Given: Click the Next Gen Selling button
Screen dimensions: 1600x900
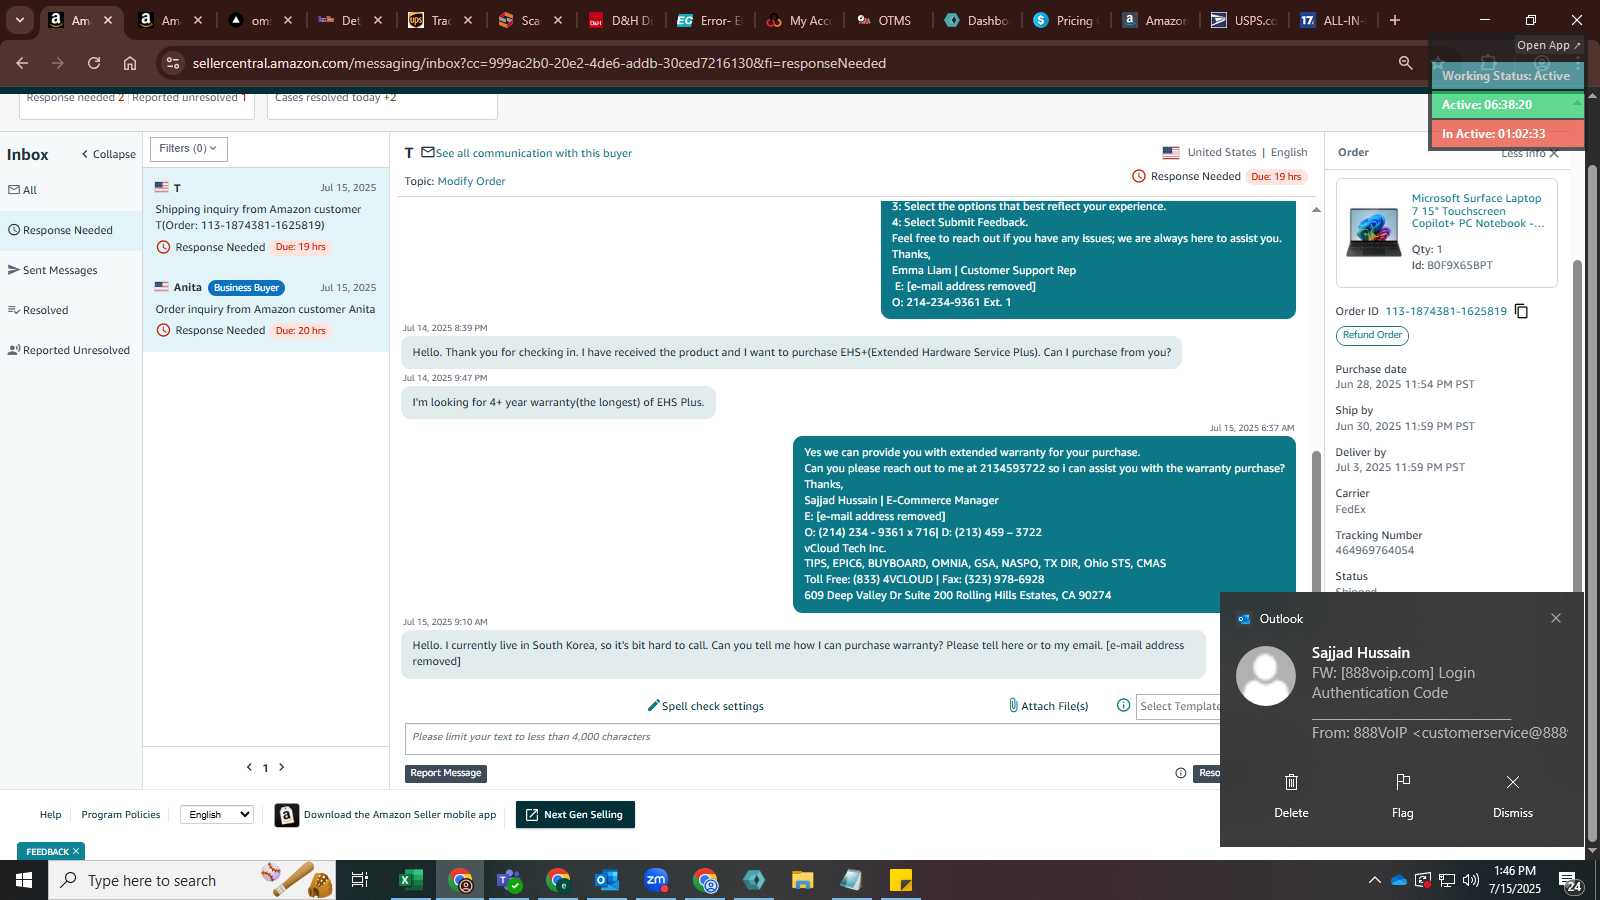Looking at the screenshot, I should 575,815.
